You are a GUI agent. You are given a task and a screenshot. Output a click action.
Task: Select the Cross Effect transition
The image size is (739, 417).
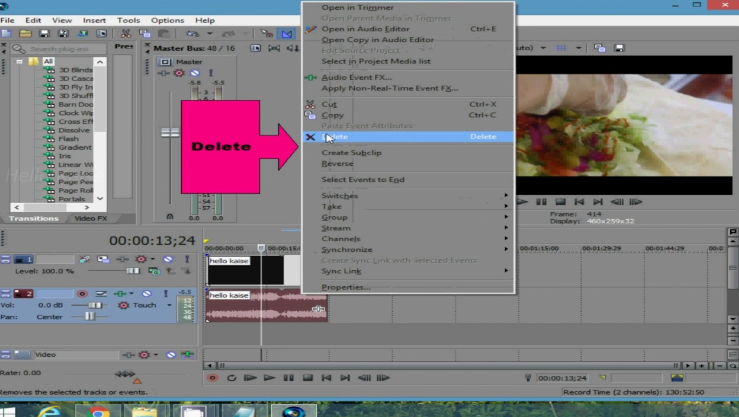pyautogui.click(x=75, y=122)
